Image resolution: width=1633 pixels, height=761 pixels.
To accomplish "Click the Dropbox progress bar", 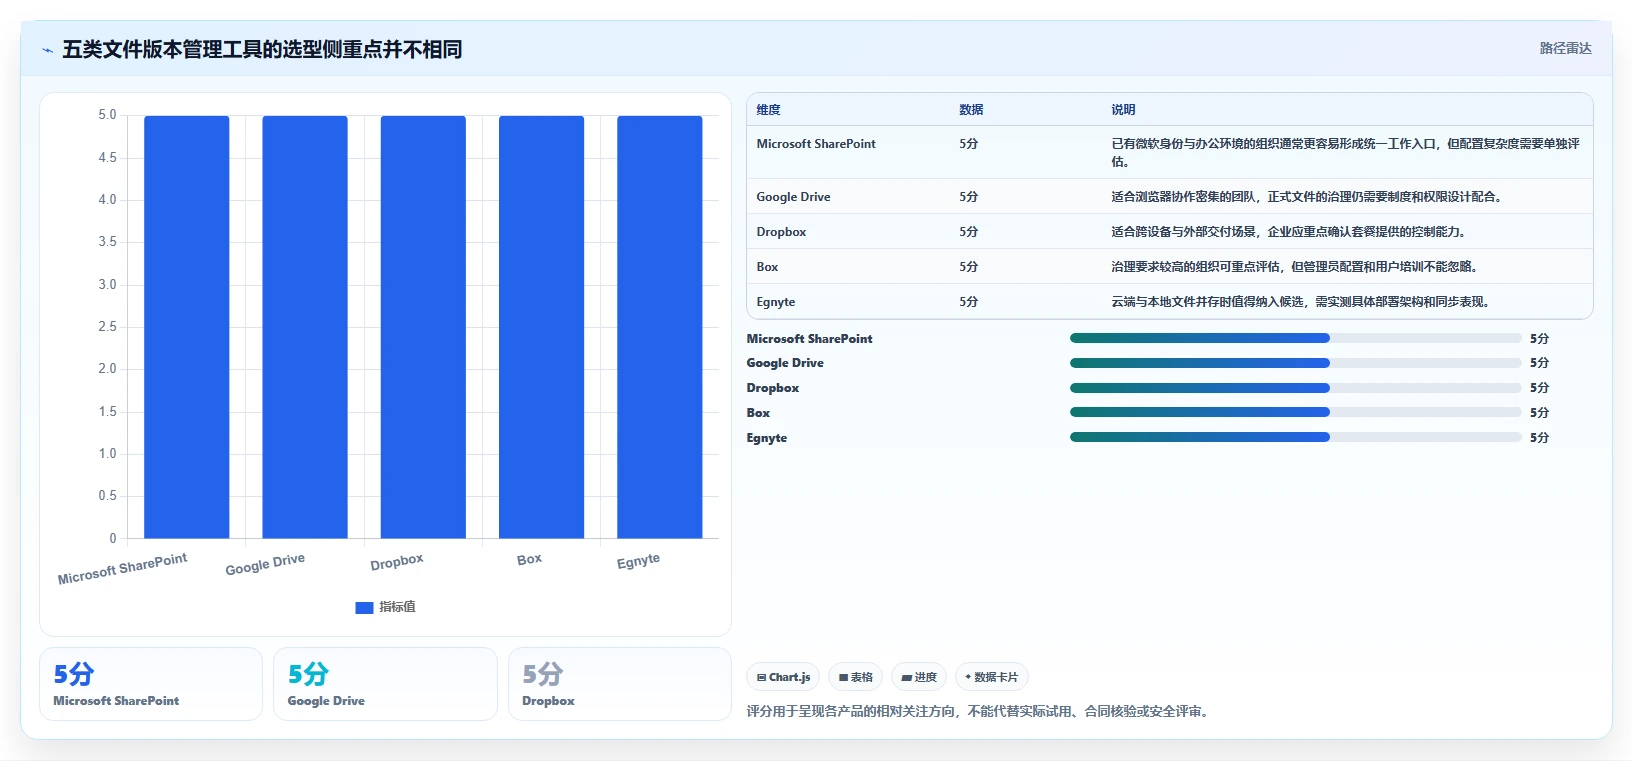I will 1295,388.
